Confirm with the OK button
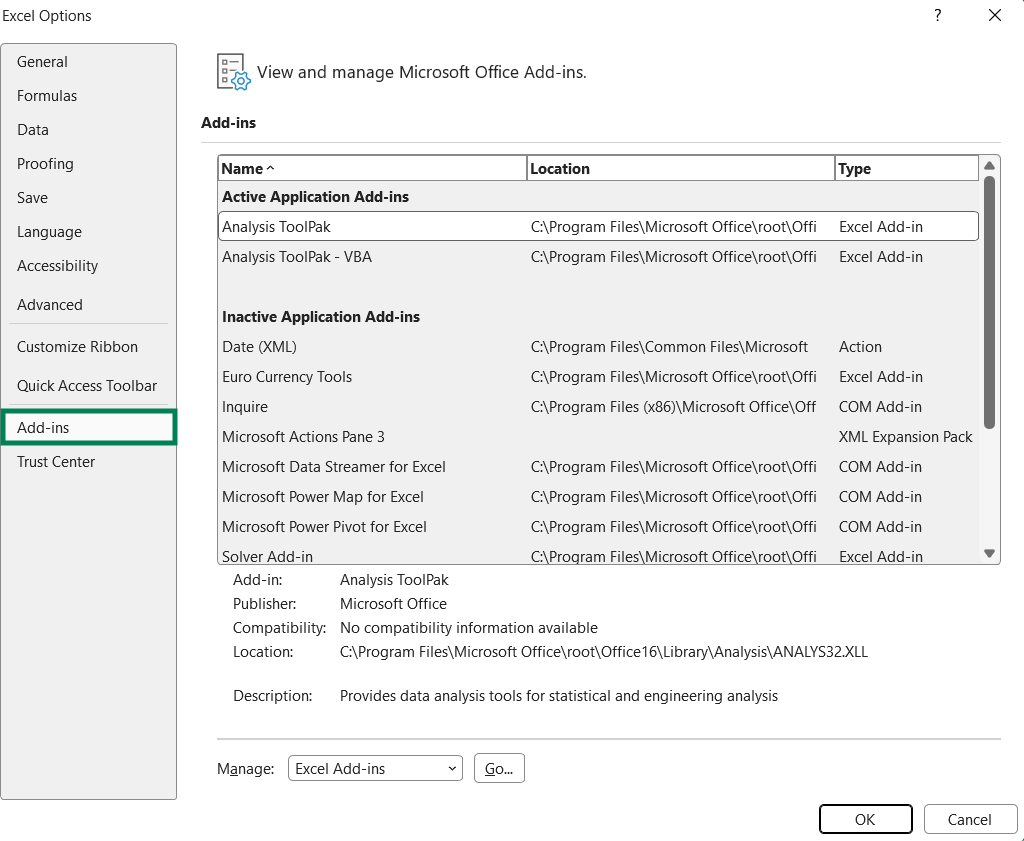 pos(865,819)
